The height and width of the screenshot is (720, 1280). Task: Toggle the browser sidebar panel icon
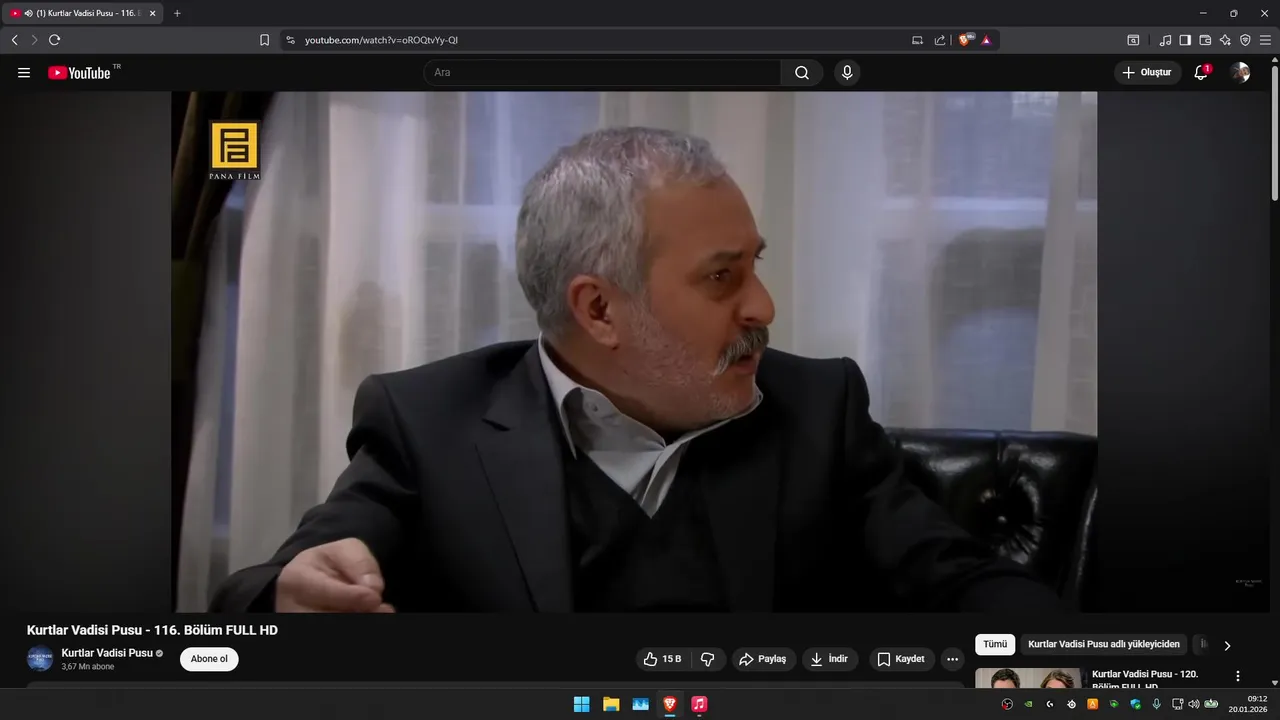coord(1185,40)
